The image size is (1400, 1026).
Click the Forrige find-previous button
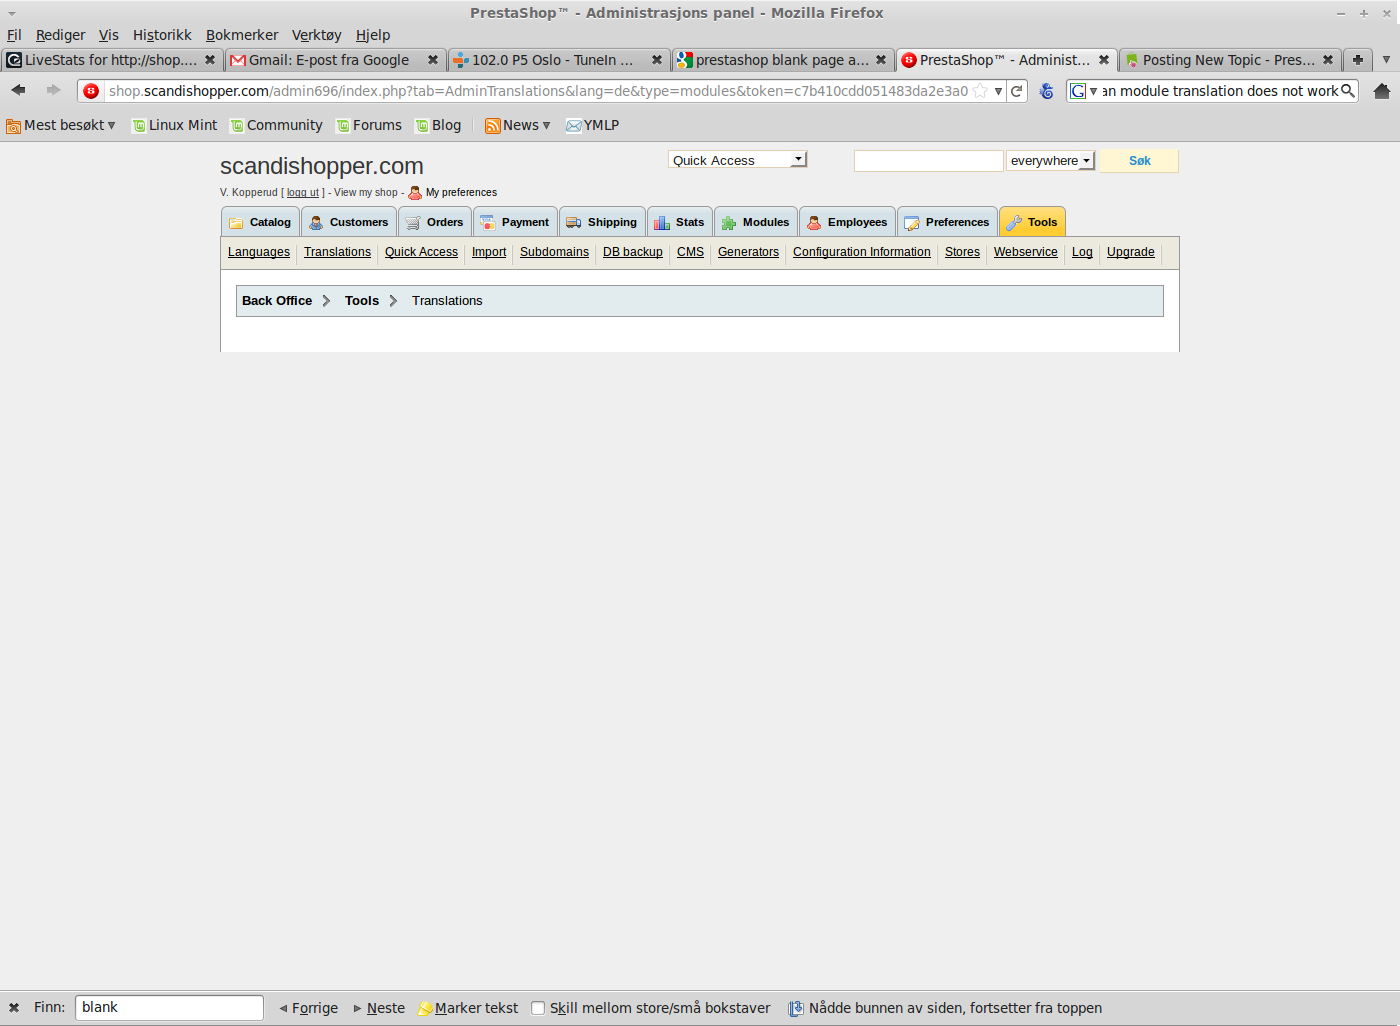(x=308, y=1008)
